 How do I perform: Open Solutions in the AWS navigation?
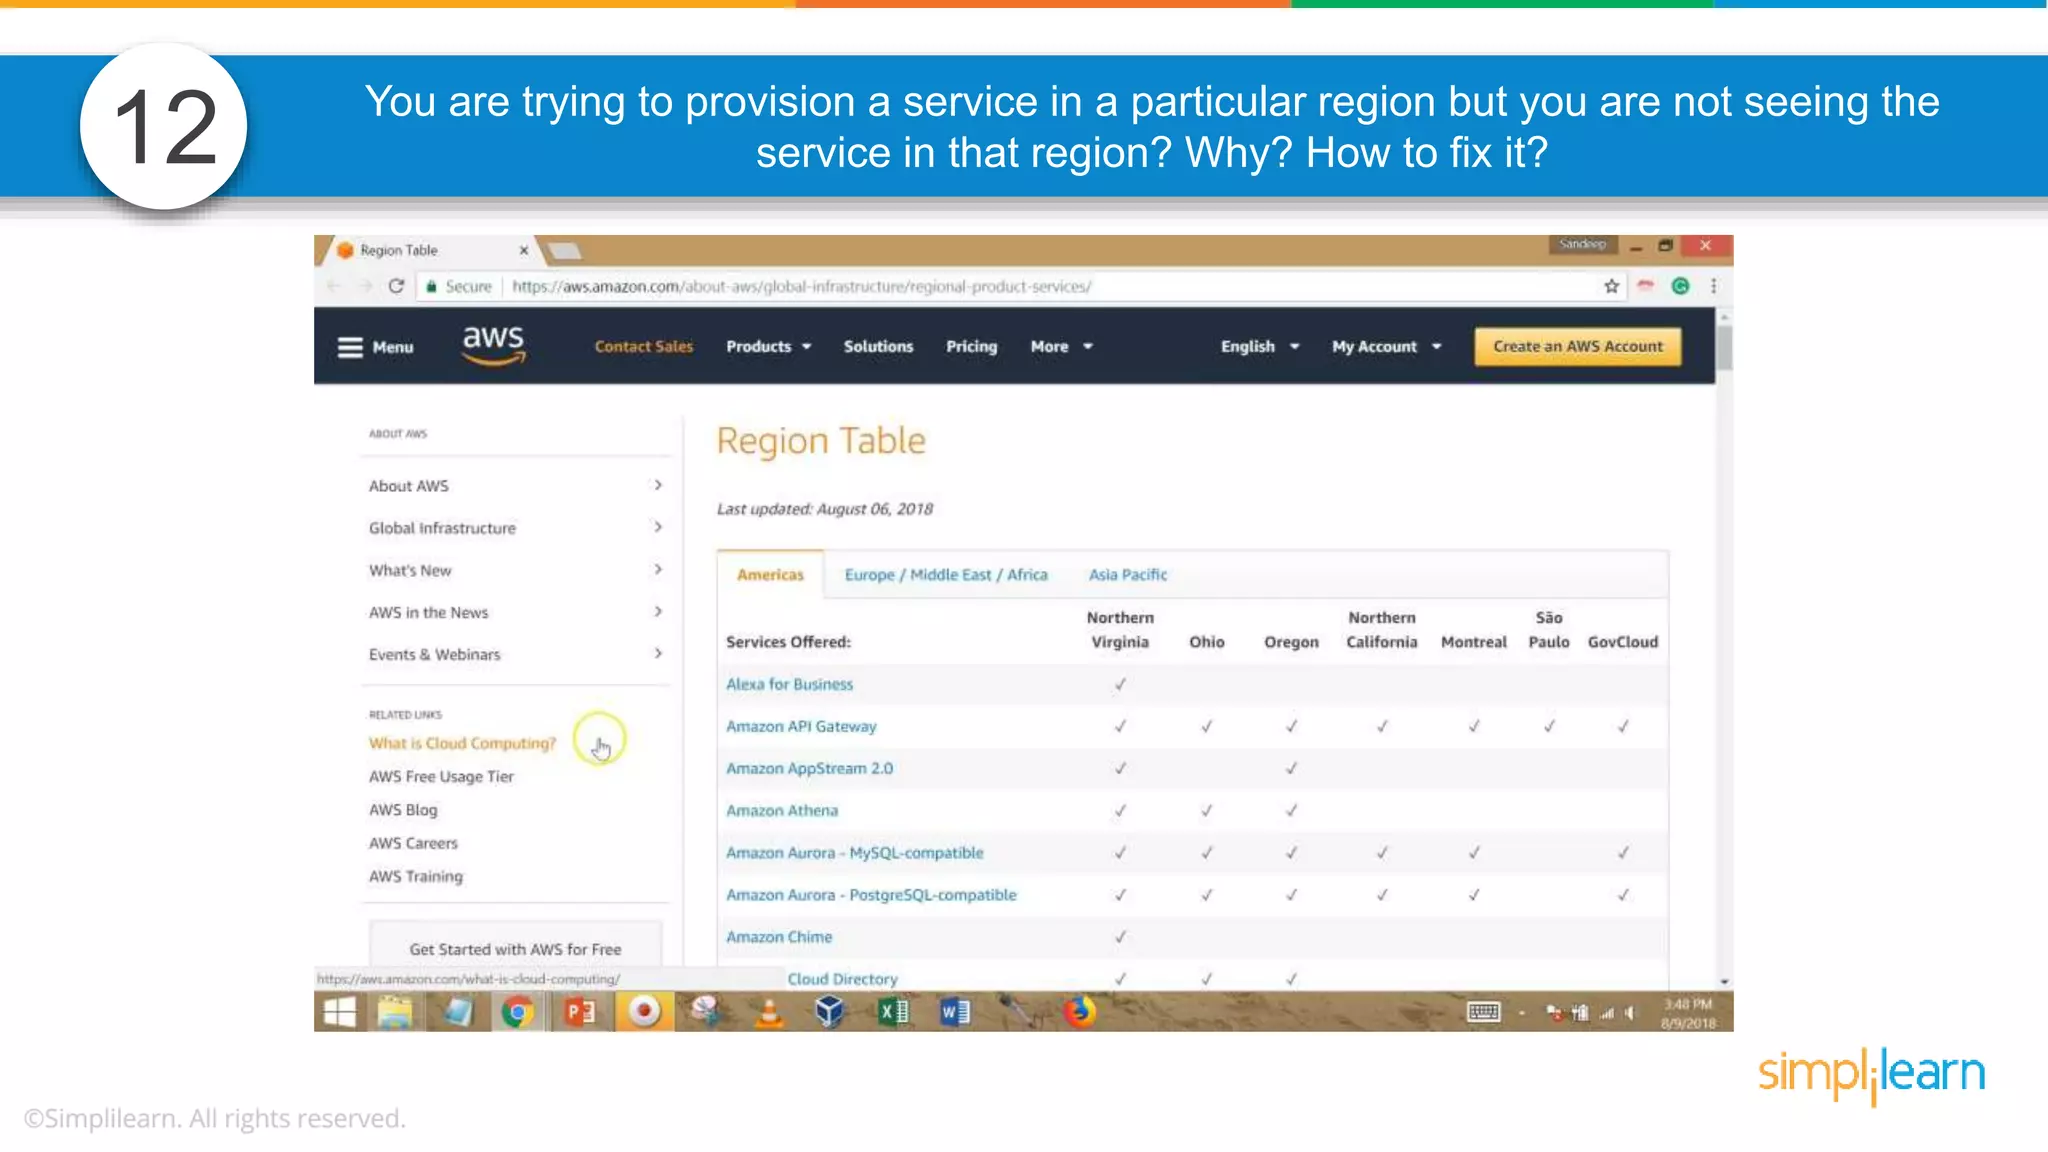point(878,346)
